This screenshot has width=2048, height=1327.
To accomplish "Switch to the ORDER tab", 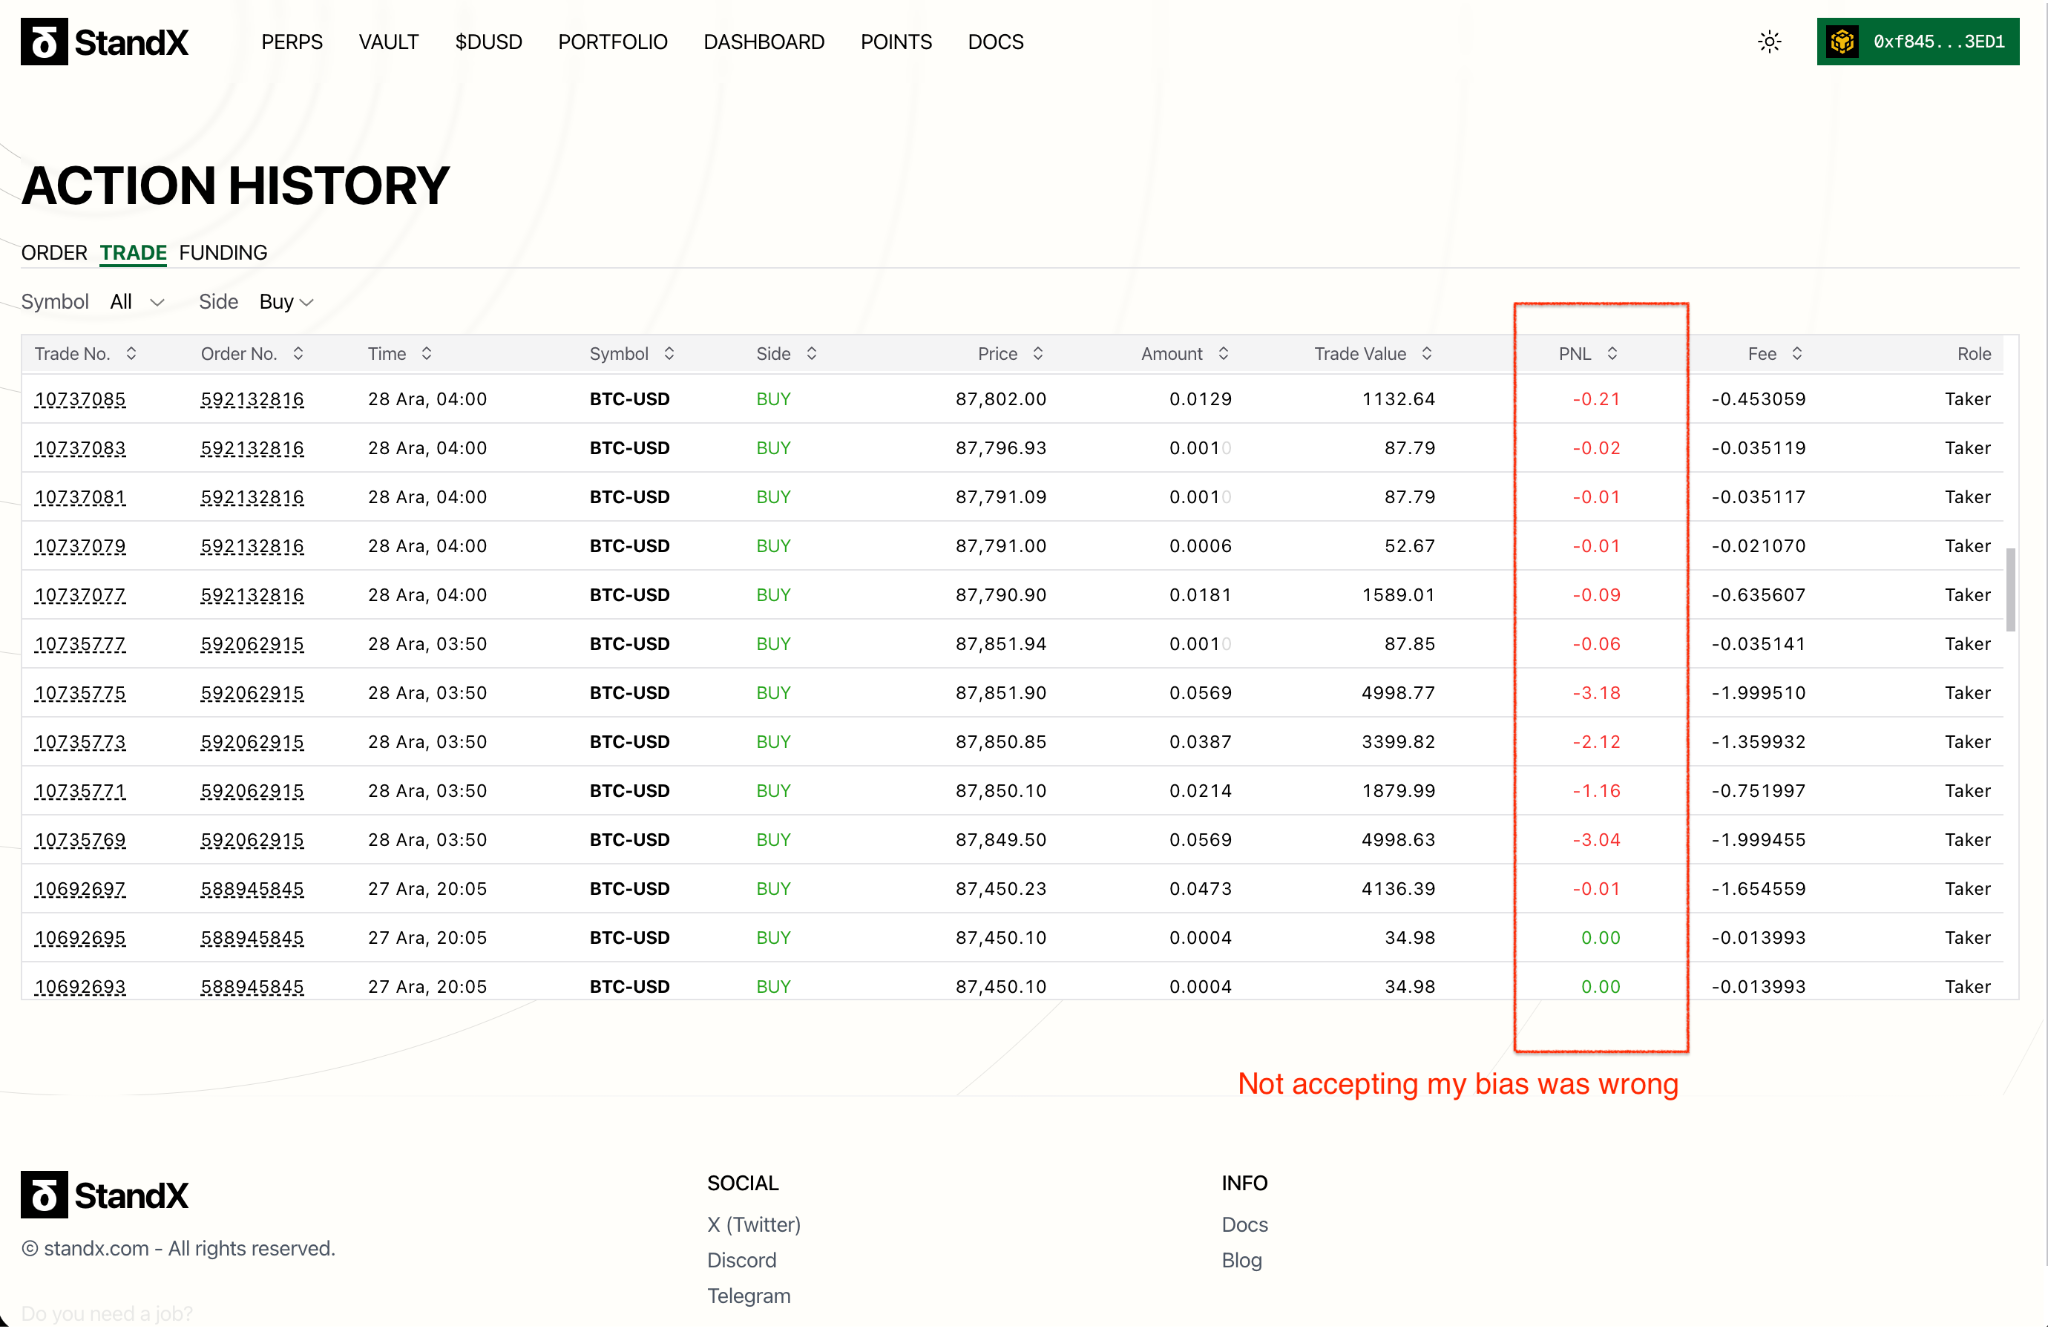I will tap(54, 253).
